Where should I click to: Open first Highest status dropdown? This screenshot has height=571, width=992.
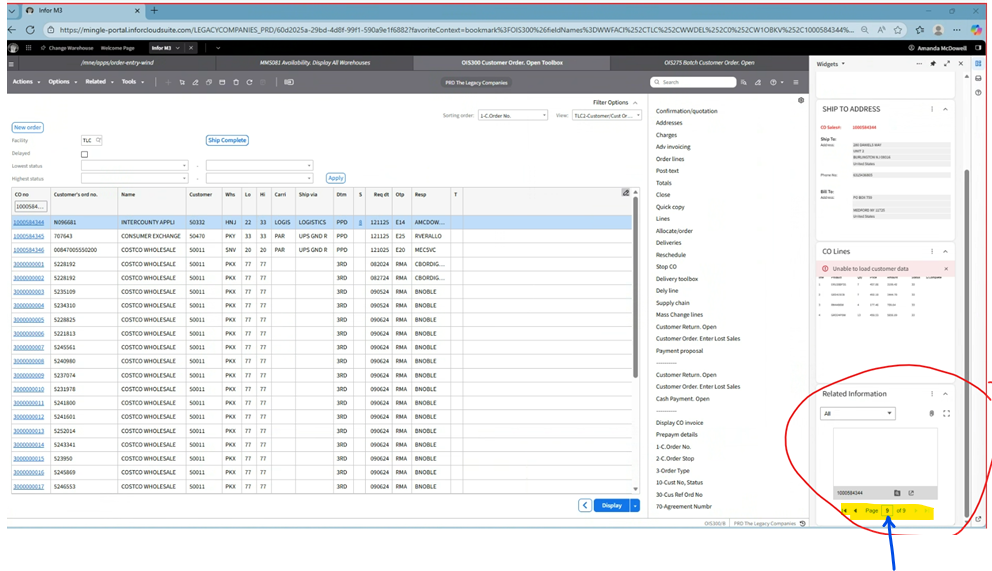134,178
